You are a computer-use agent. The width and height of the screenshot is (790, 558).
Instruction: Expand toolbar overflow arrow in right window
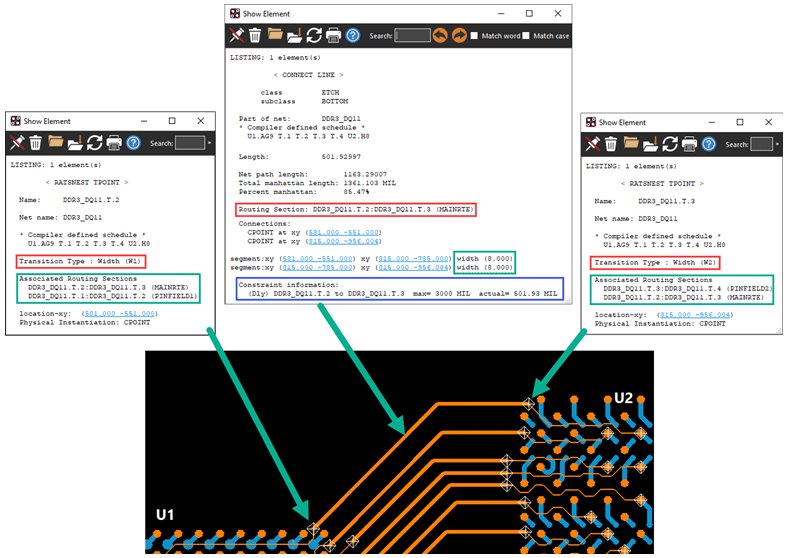778,145
